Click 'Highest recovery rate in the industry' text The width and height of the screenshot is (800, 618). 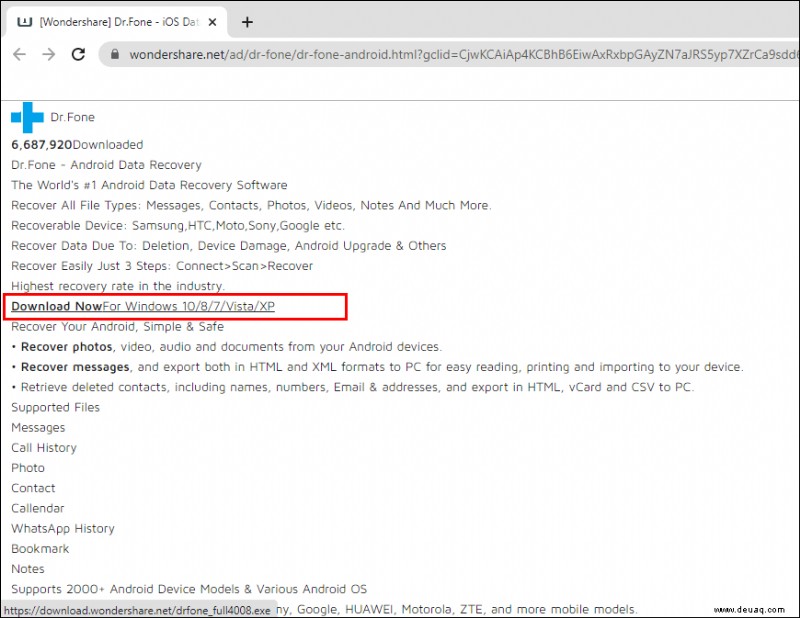click(118, 286)
